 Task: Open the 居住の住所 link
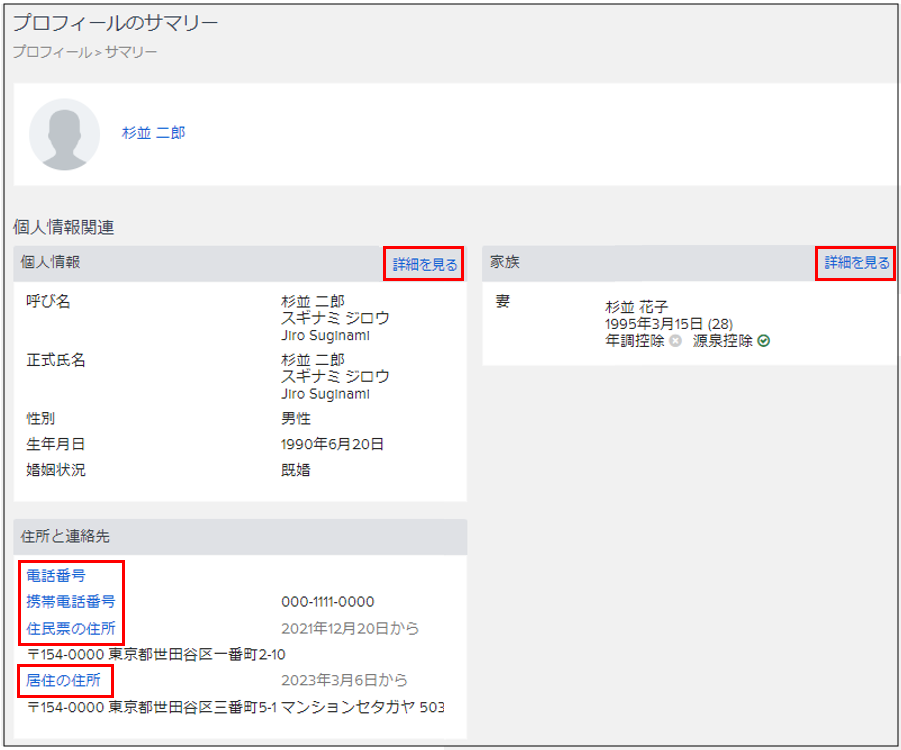click(63, 681)
